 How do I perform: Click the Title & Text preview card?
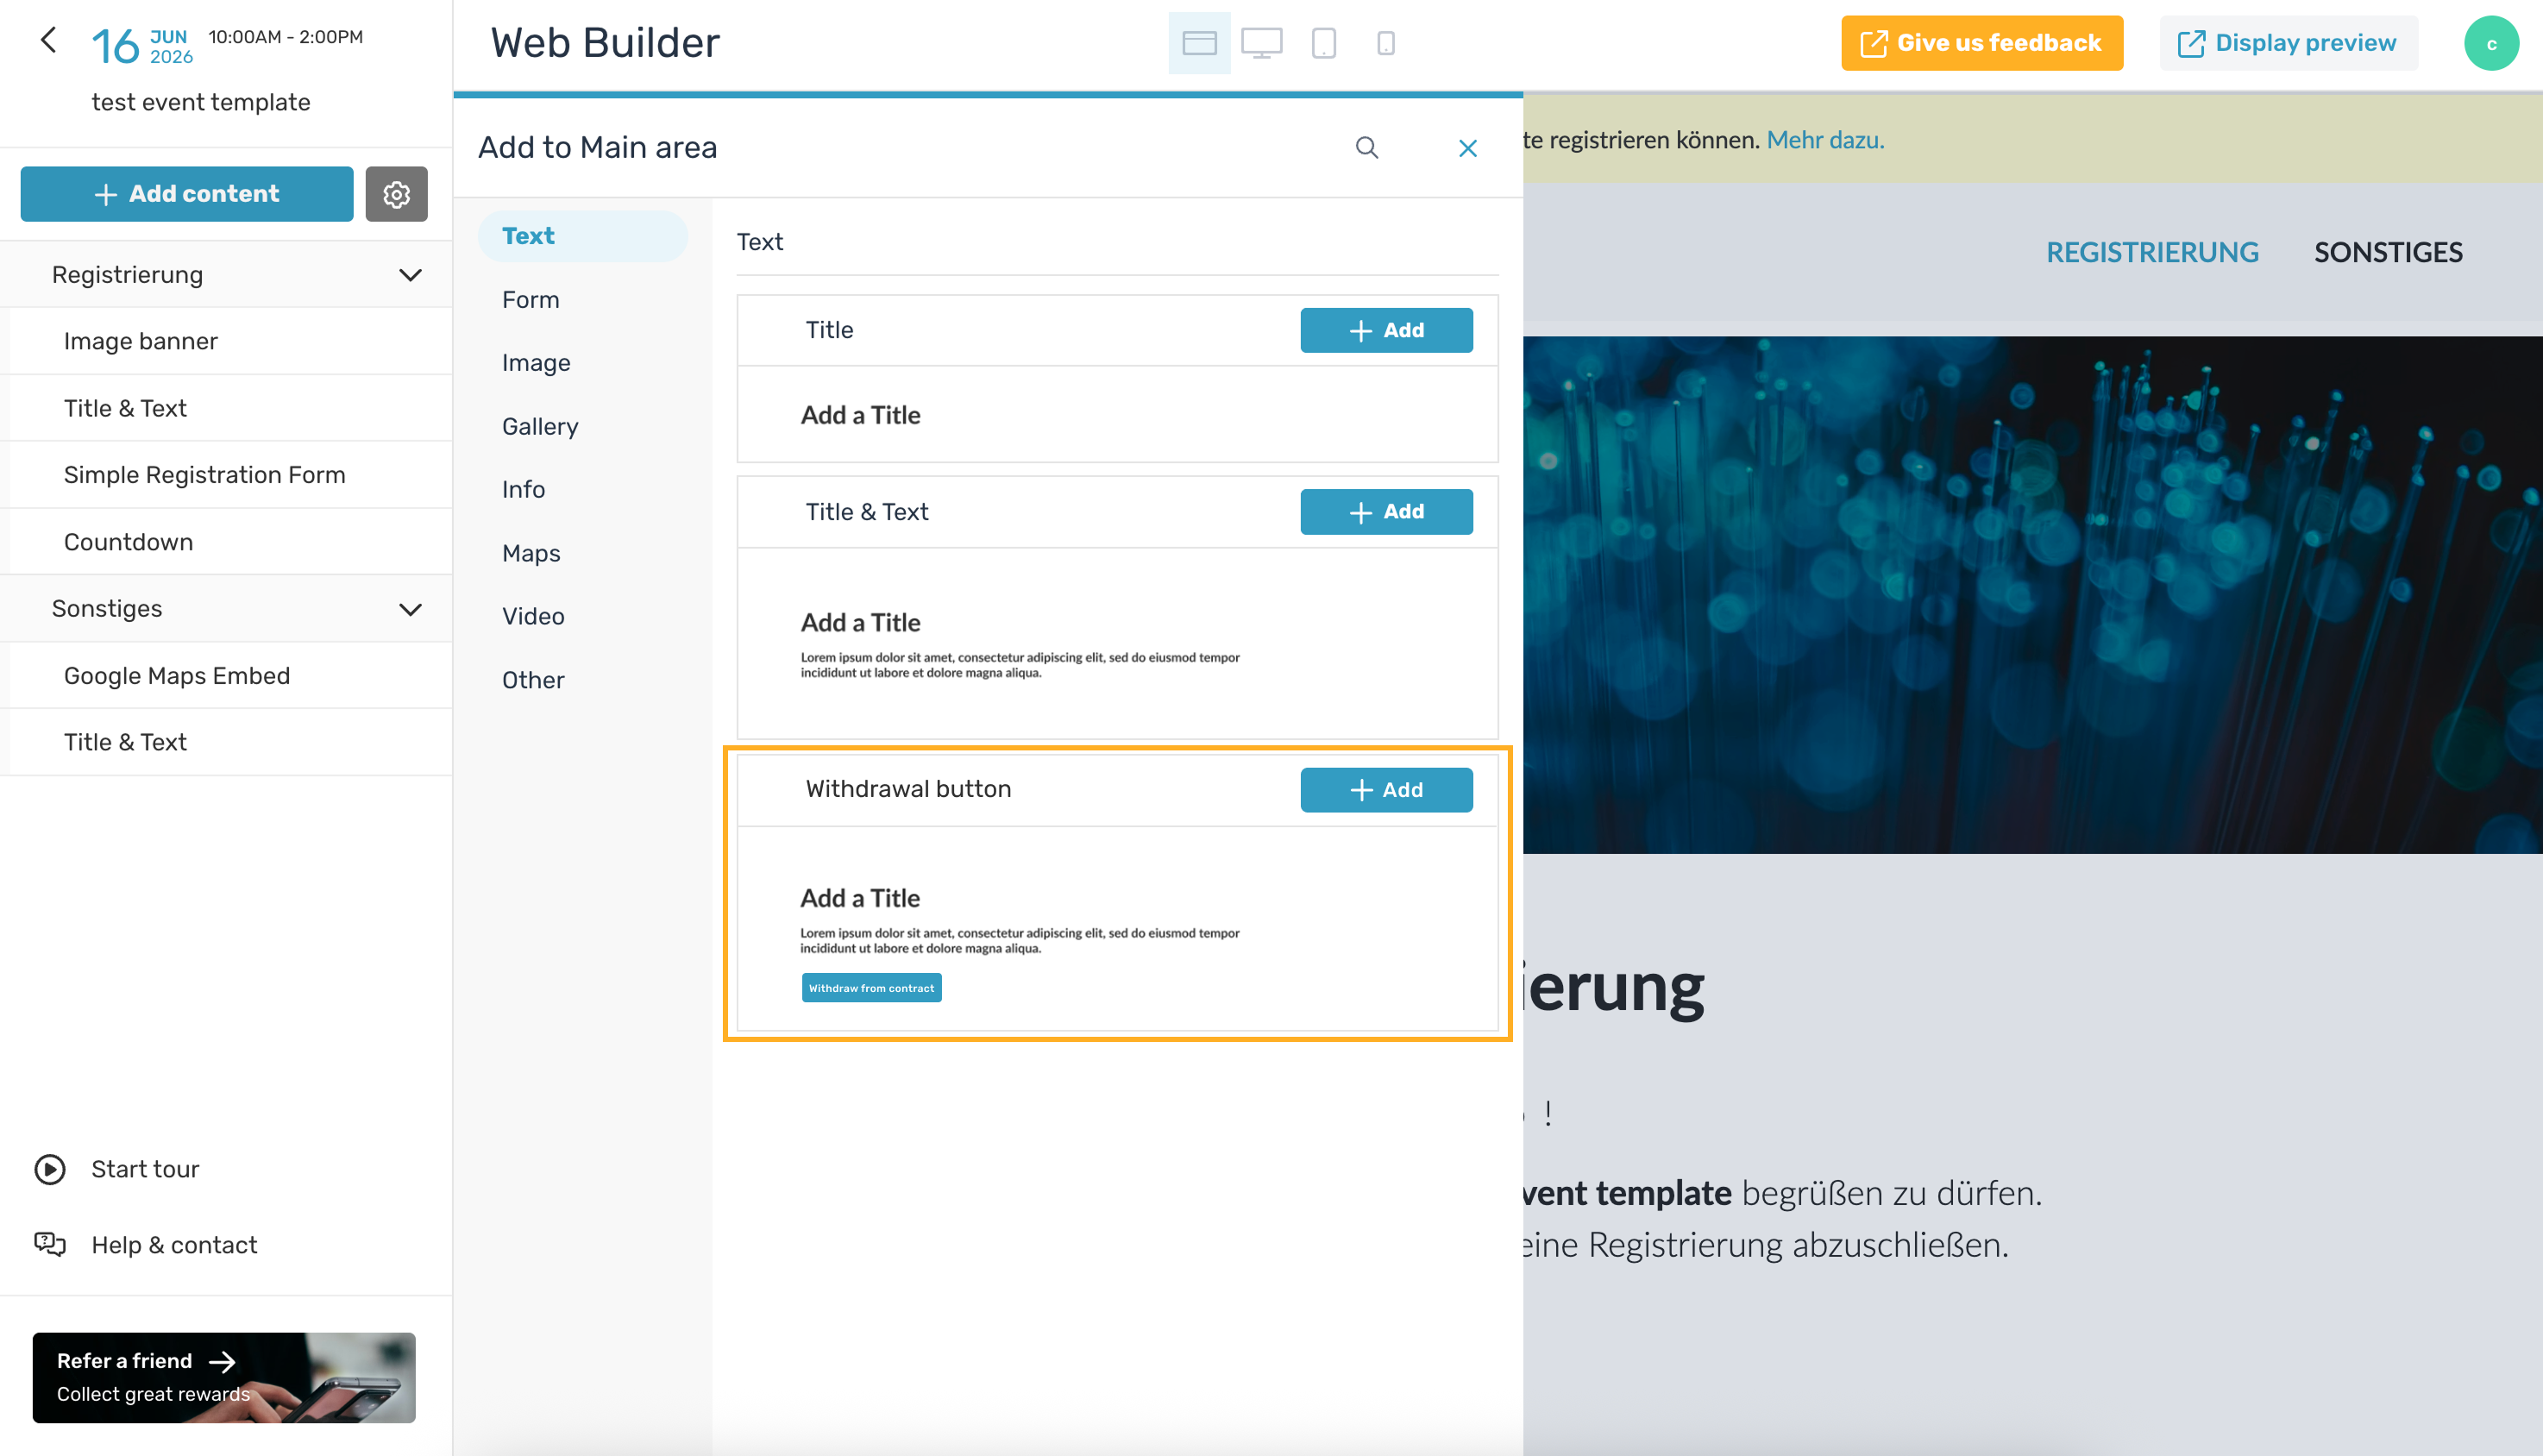click(1117, 643)
